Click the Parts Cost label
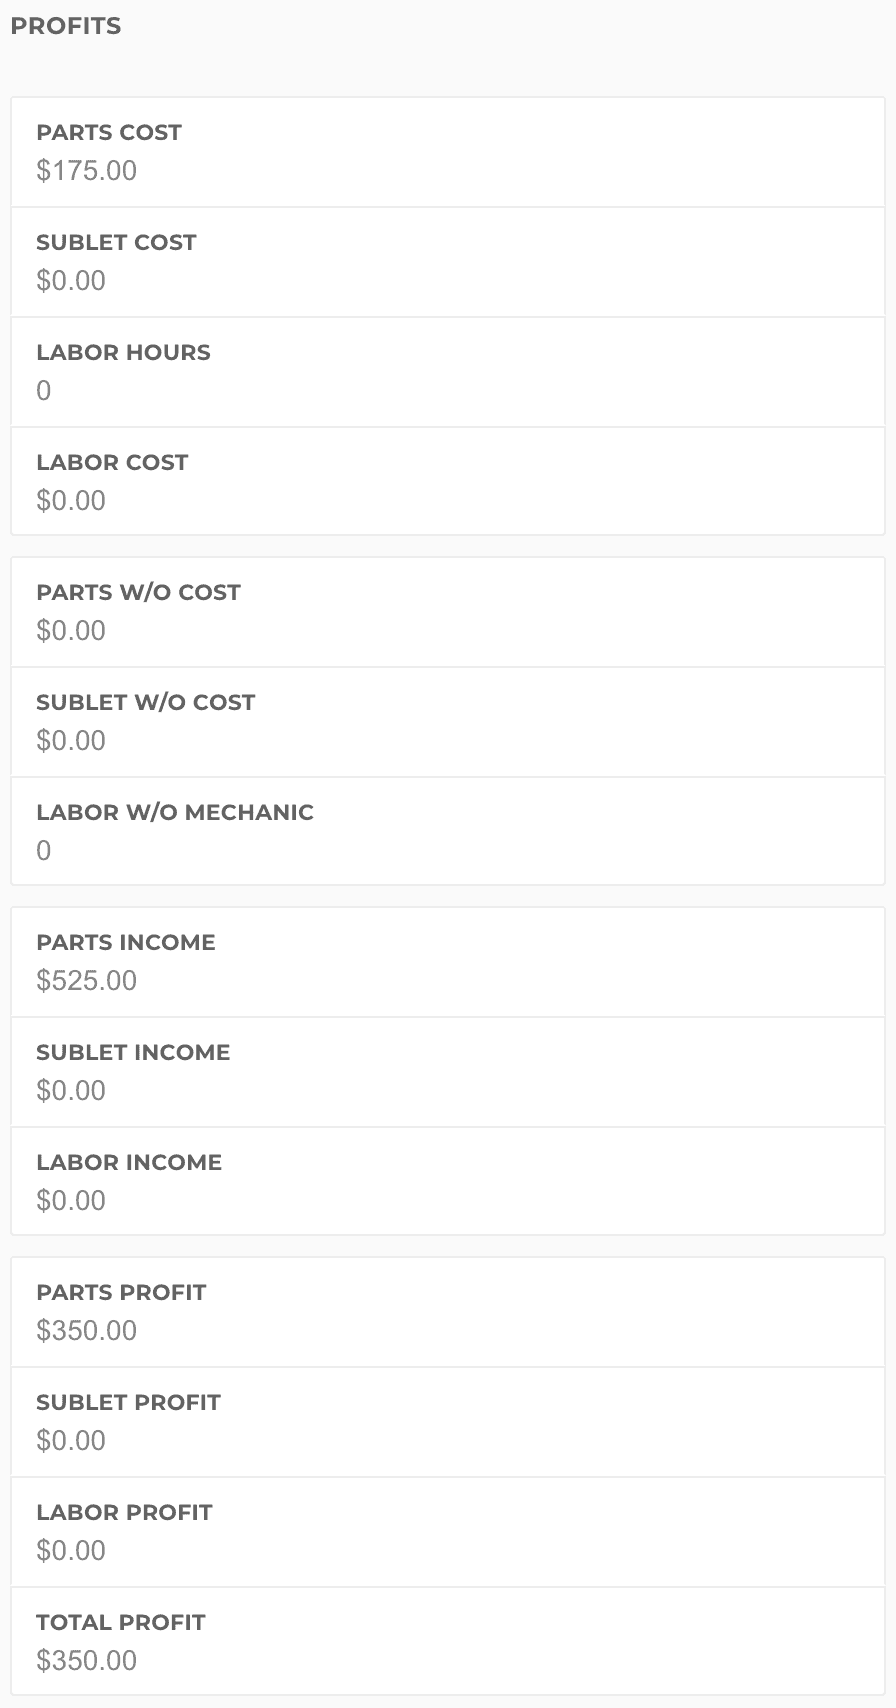This screenshot has height=1708, width=896. [109, 133]
